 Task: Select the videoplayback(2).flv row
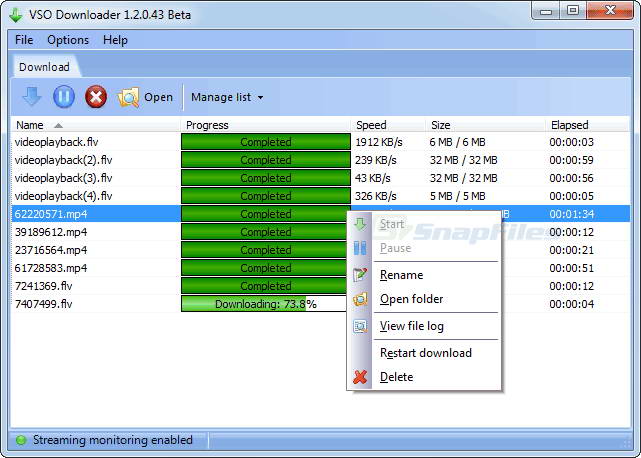(320, 160)
